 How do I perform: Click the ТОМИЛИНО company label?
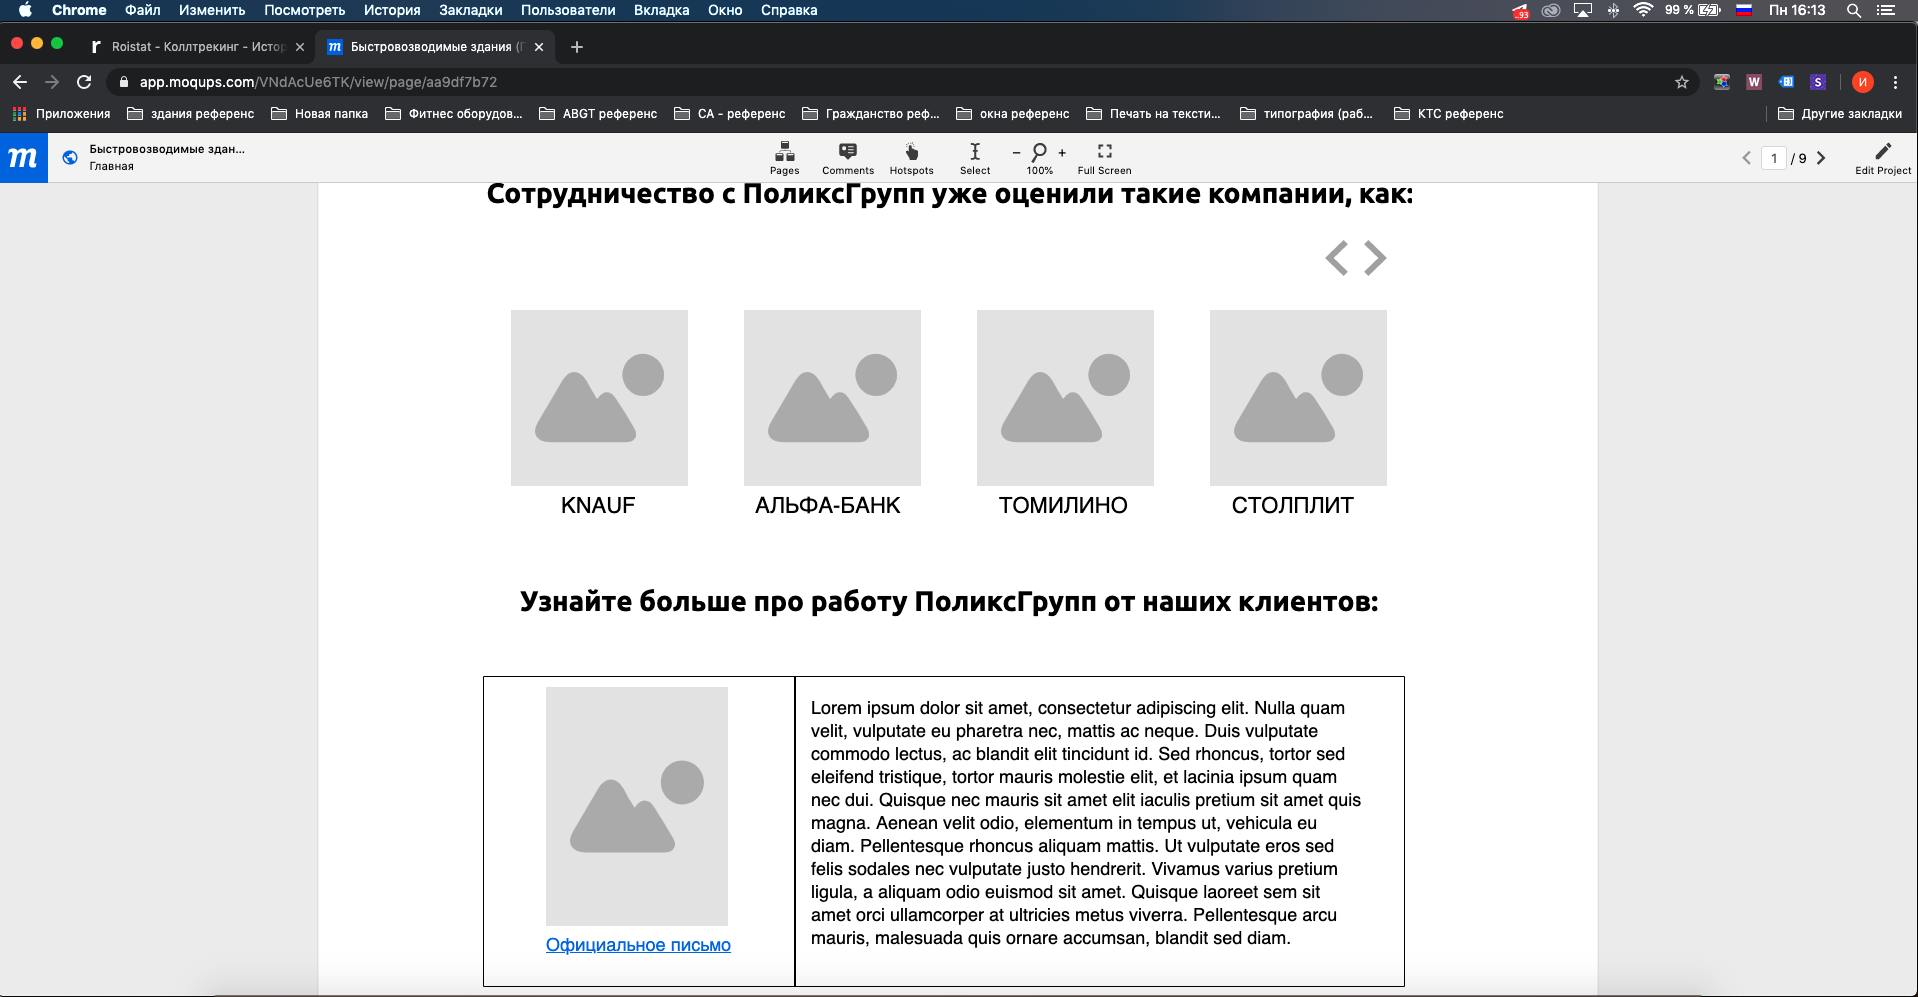coord(1063,505)
